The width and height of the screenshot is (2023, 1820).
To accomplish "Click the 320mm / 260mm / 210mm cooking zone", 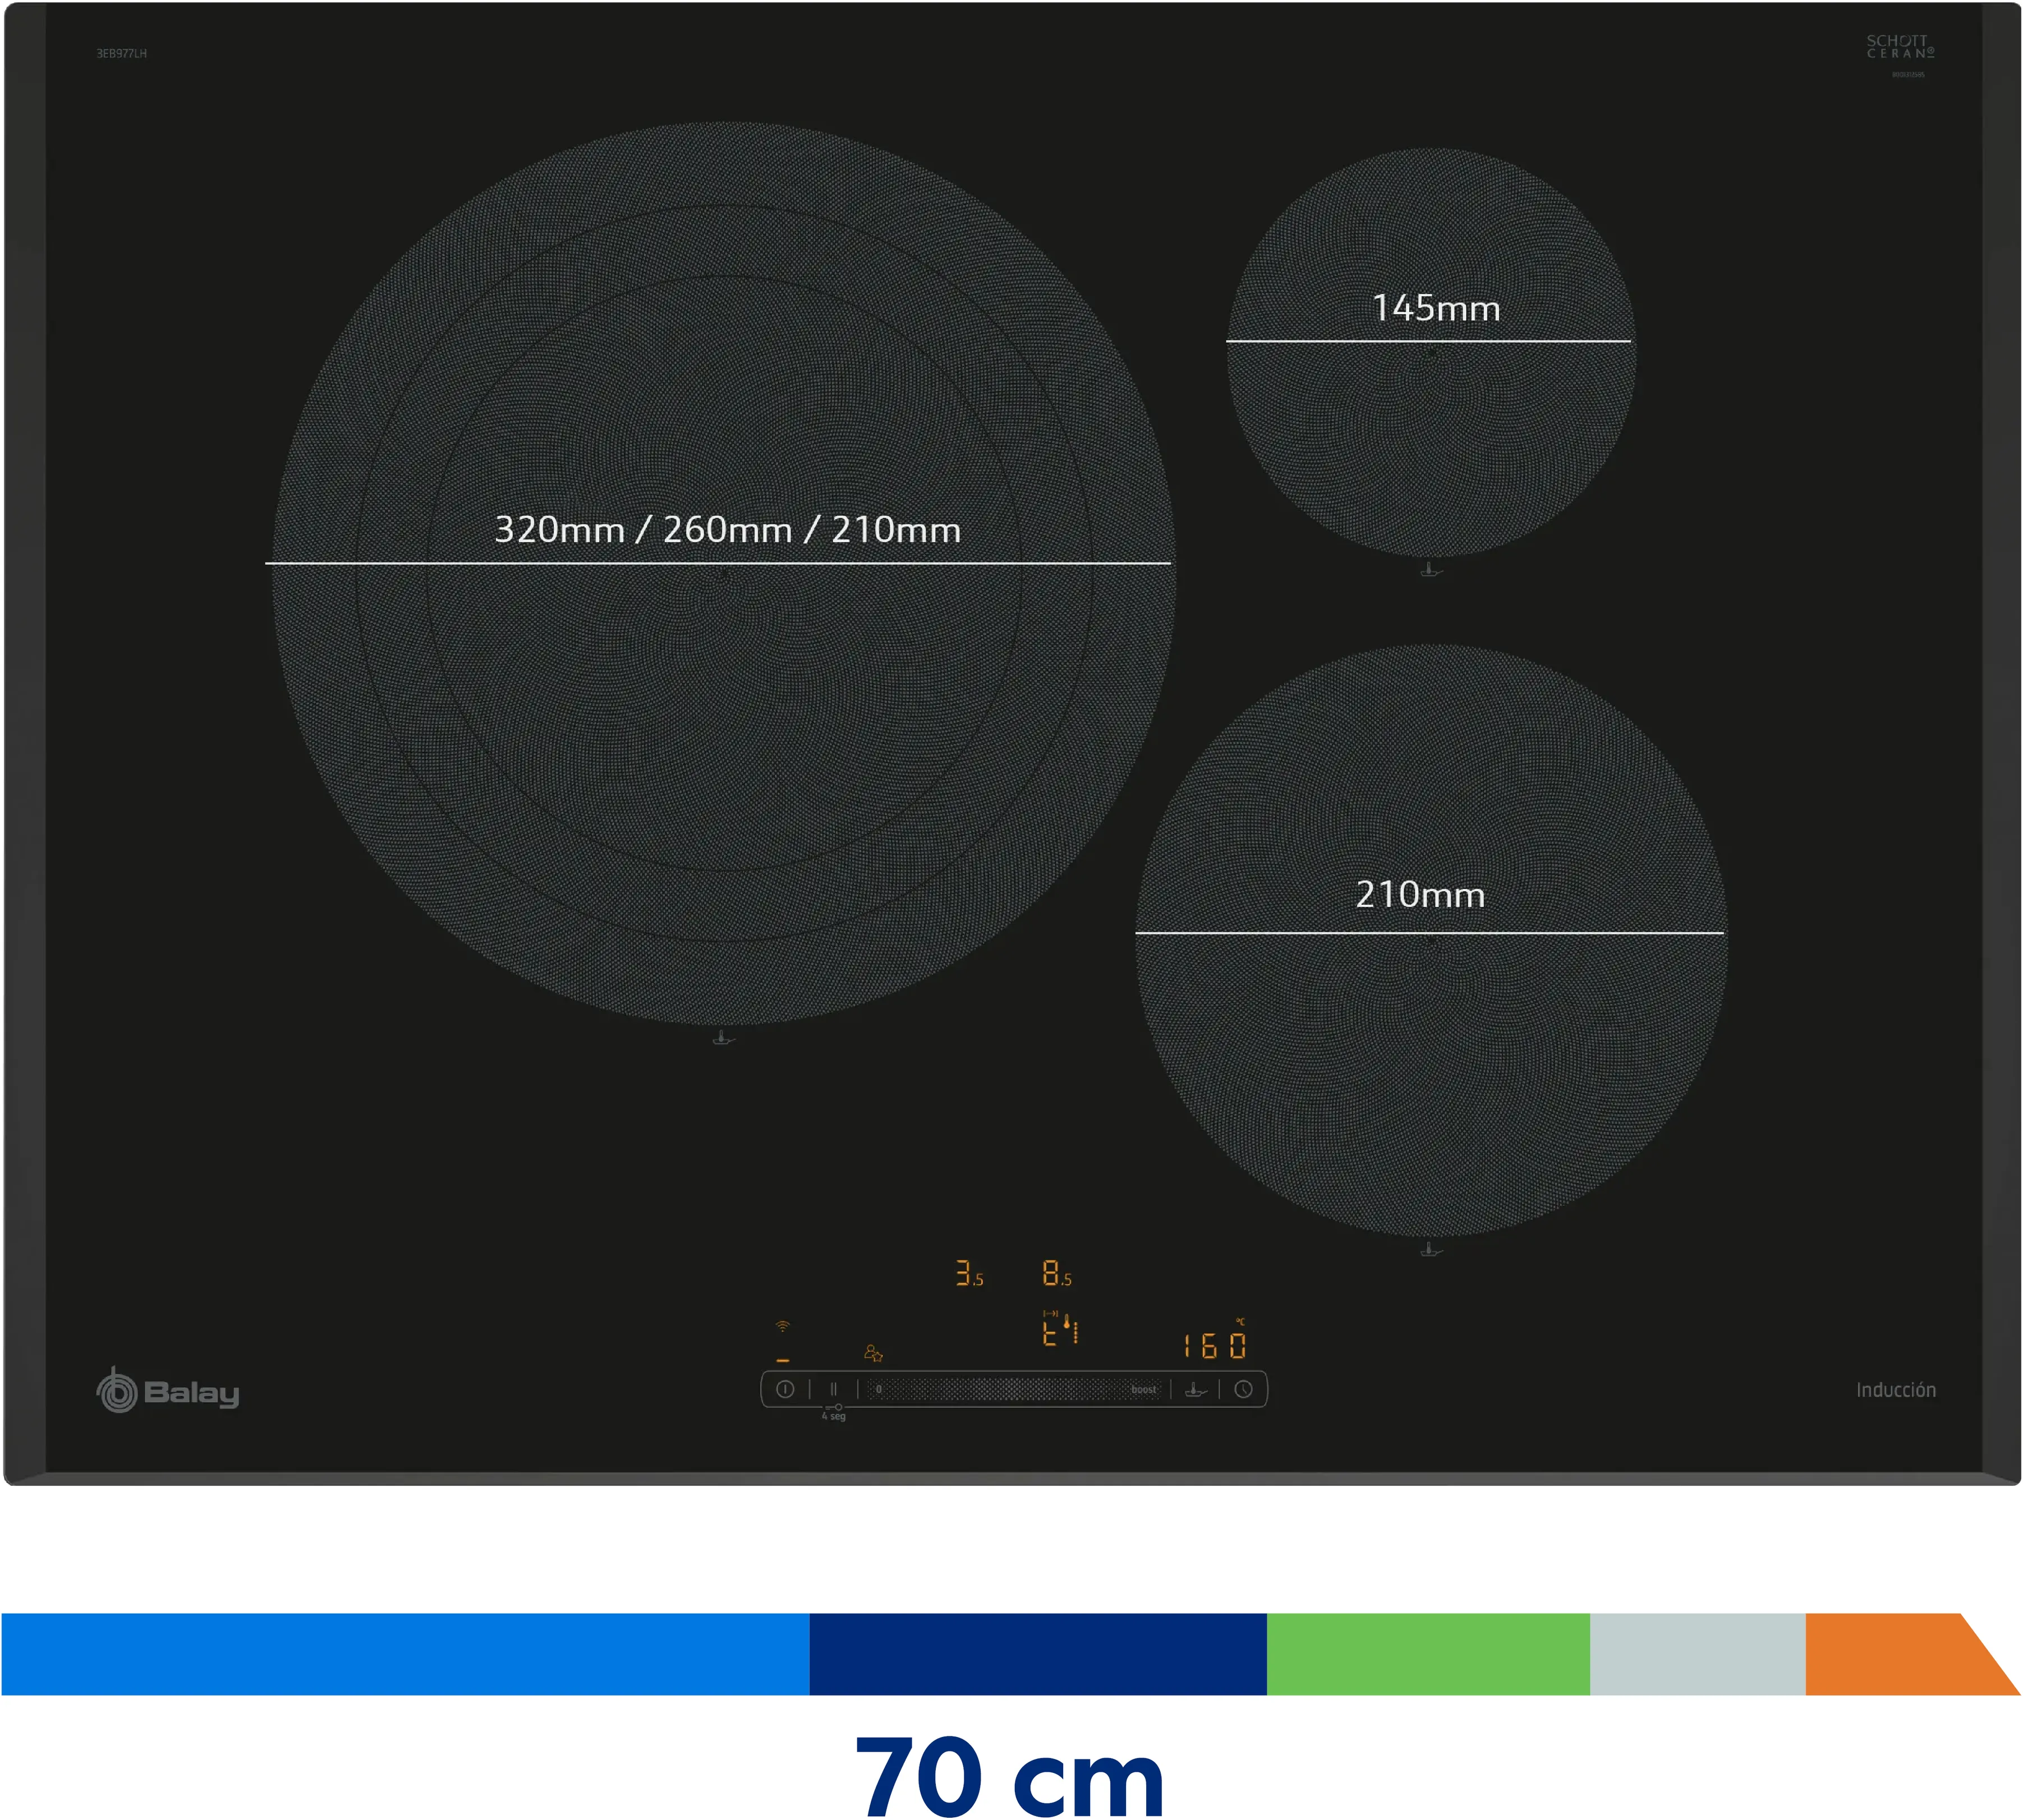I will (723, 573).
